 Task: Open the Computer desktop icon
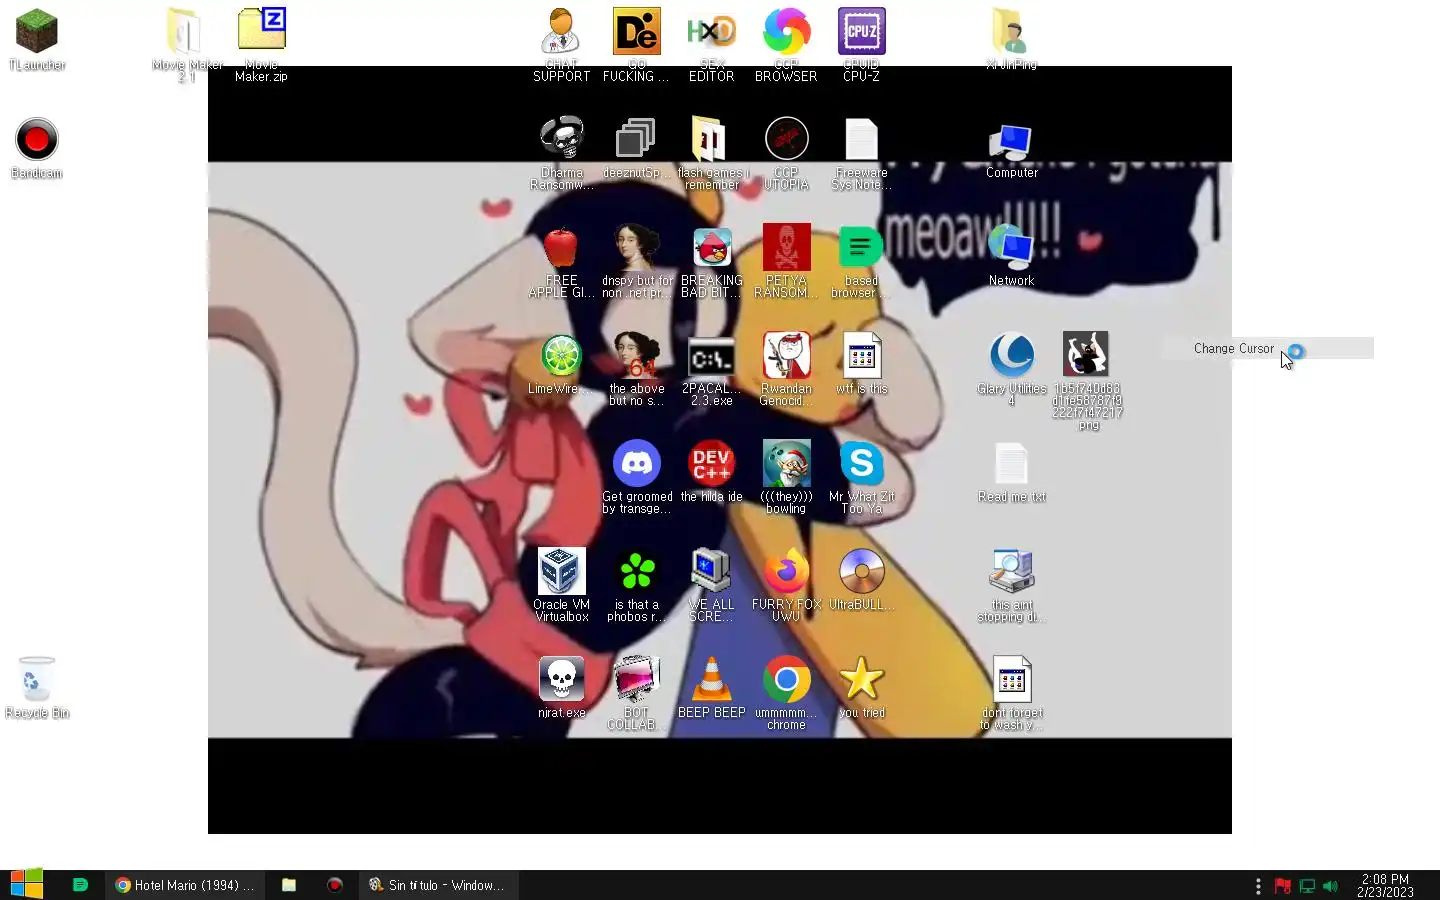pos(1011,140)
